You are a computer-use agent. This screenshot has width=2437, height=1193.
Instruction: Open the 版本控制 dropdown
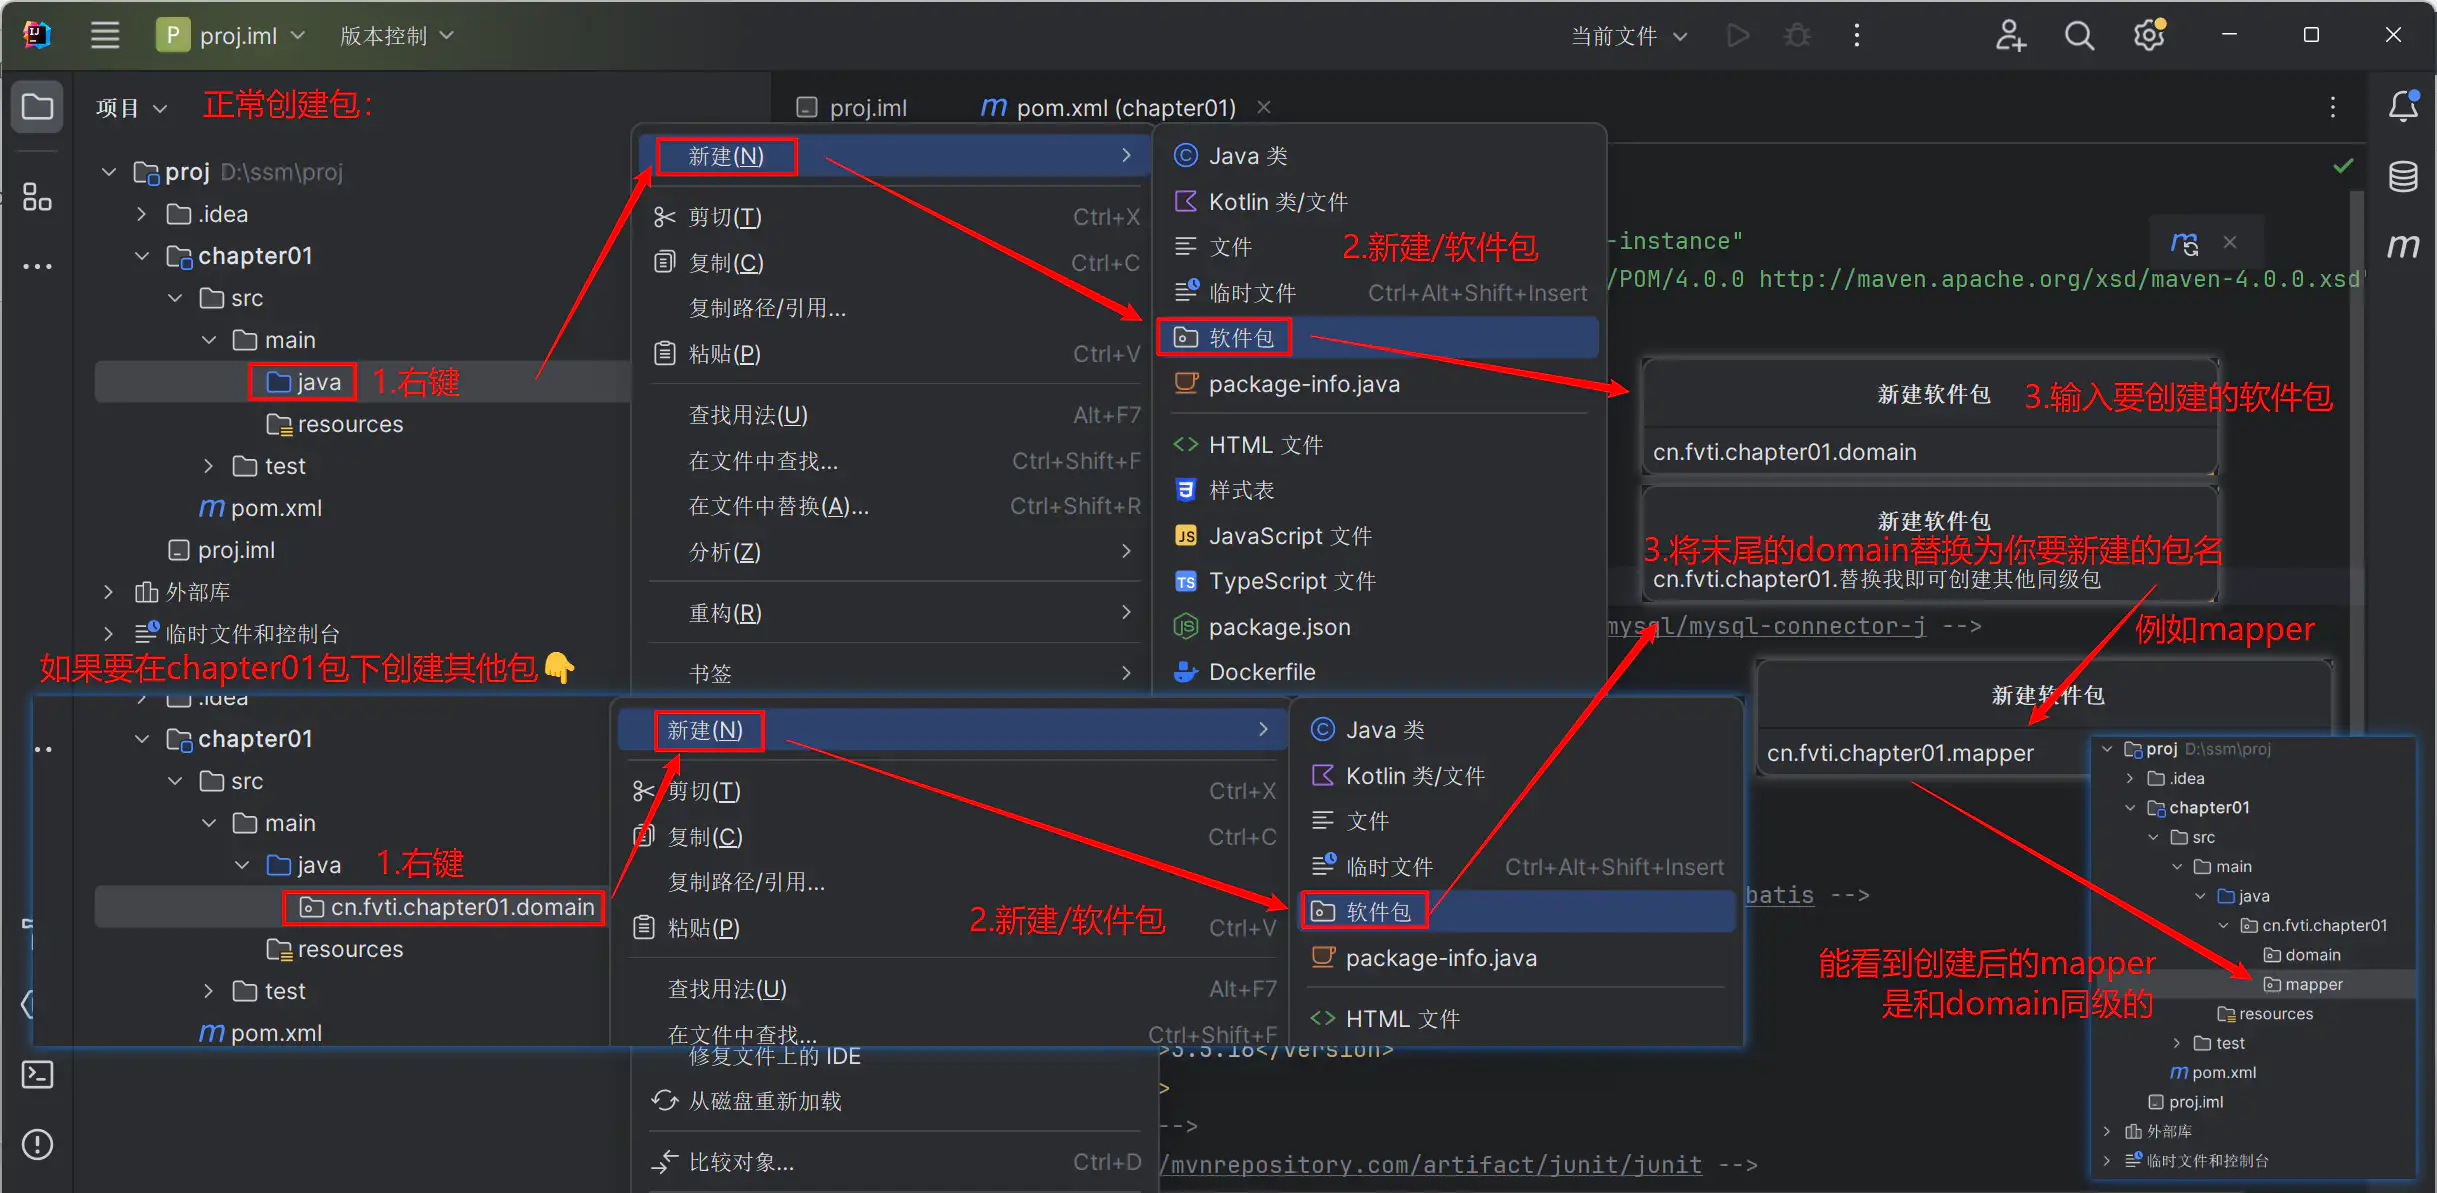[397, 36]
